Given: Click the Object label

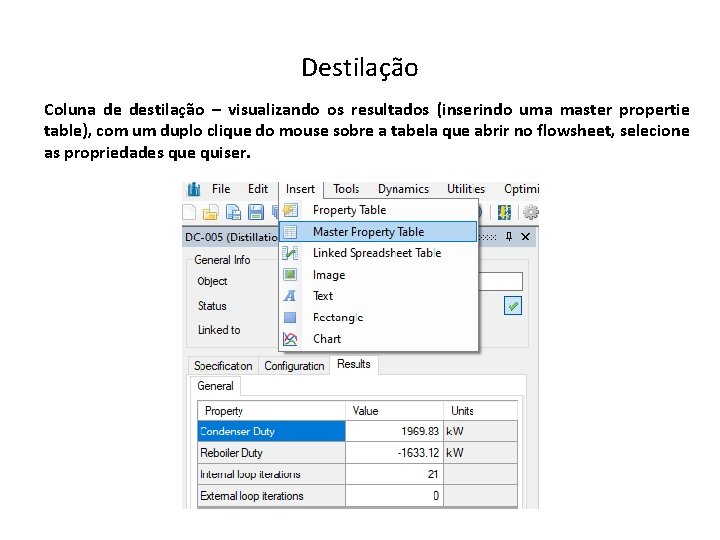Looking at the screenshot, I should click(212, 281).
